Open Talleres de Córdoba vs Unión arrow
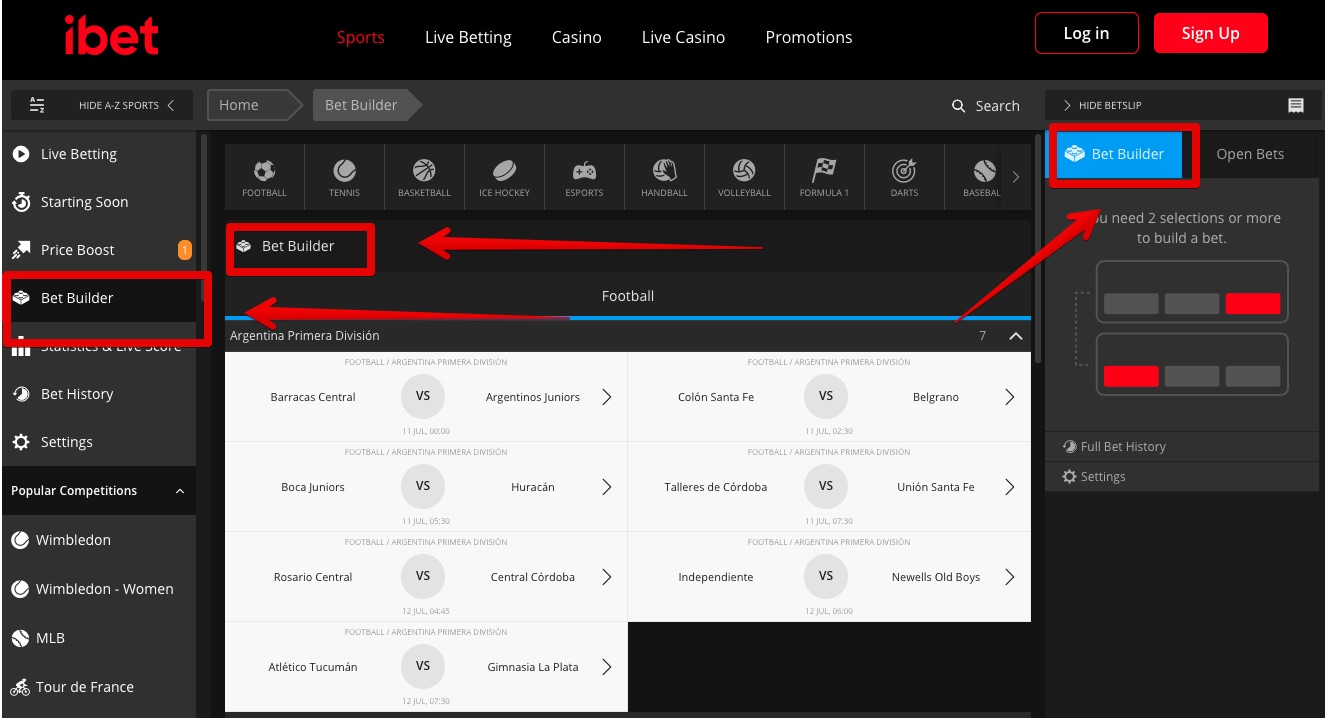The width and height of the screenshot is (1325, 718). (x=1009, y=487)
